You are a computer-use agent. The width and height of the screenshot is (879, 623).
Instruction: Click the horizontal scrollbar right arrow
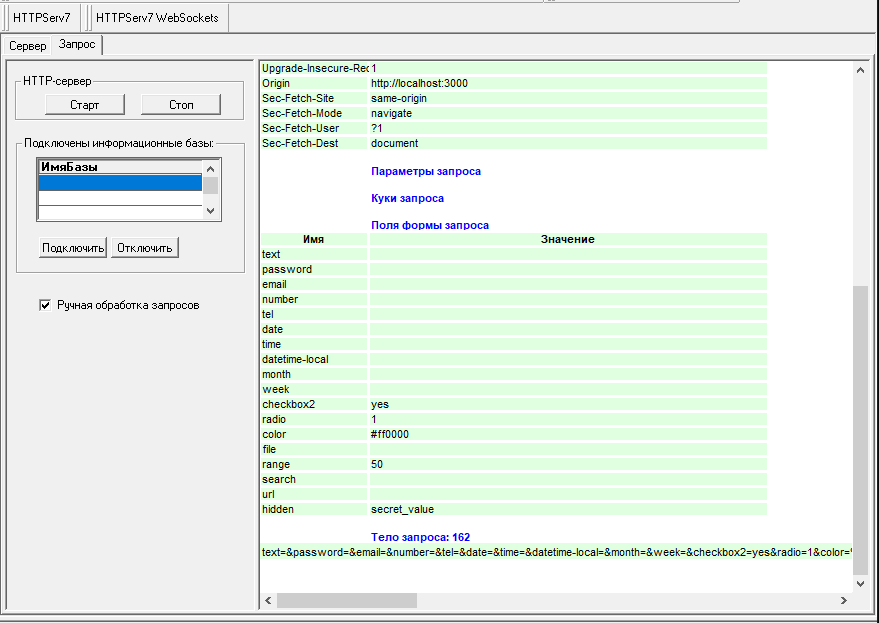pyautogui.click(x=844, y=600)
